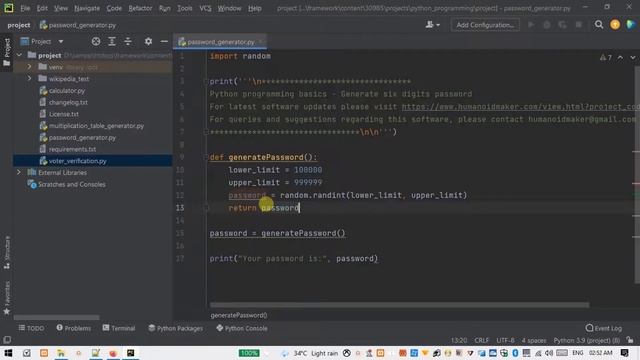The image size is (640, 360).
Task: Click the Stop icon in toolbar
Action: [578, 25]
